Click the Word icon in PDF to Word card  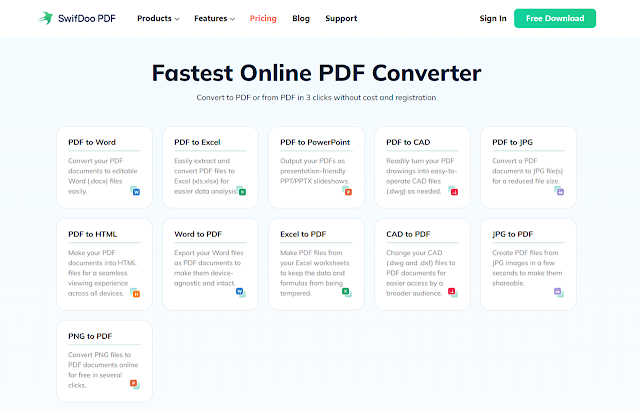pyautogui.click(x=135, y=191)
